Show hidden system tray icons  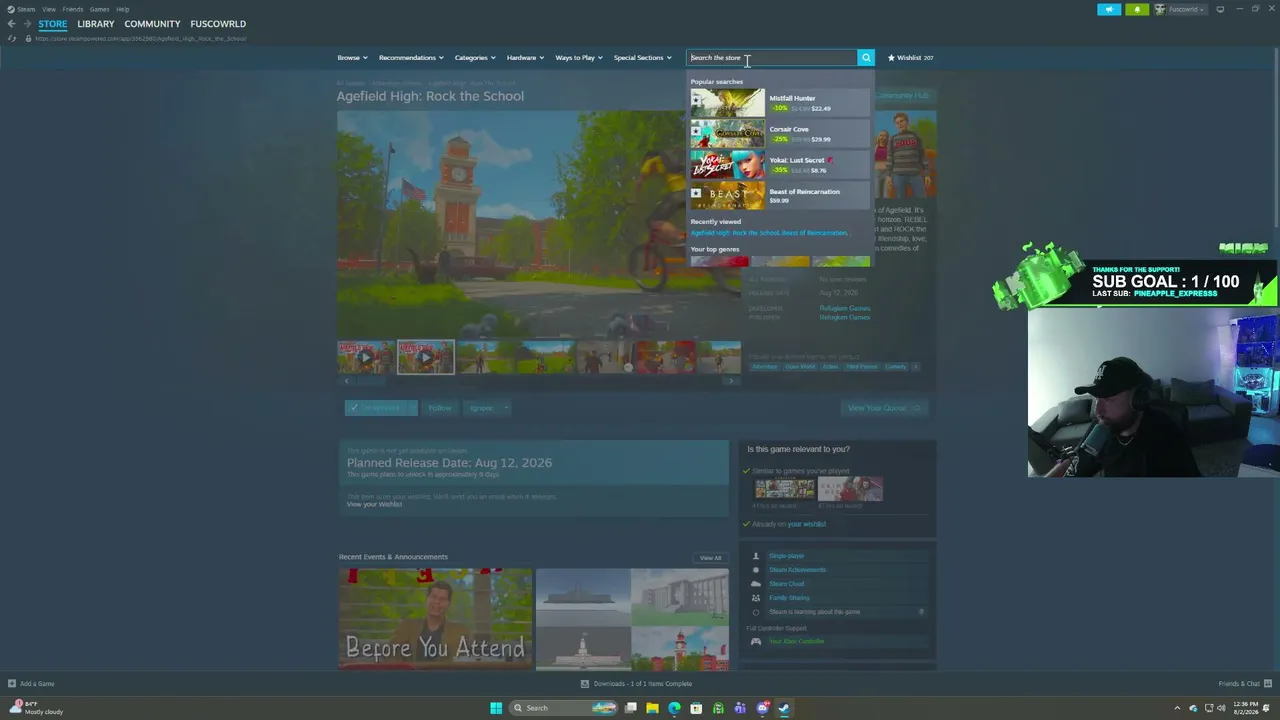[1177, 708]
